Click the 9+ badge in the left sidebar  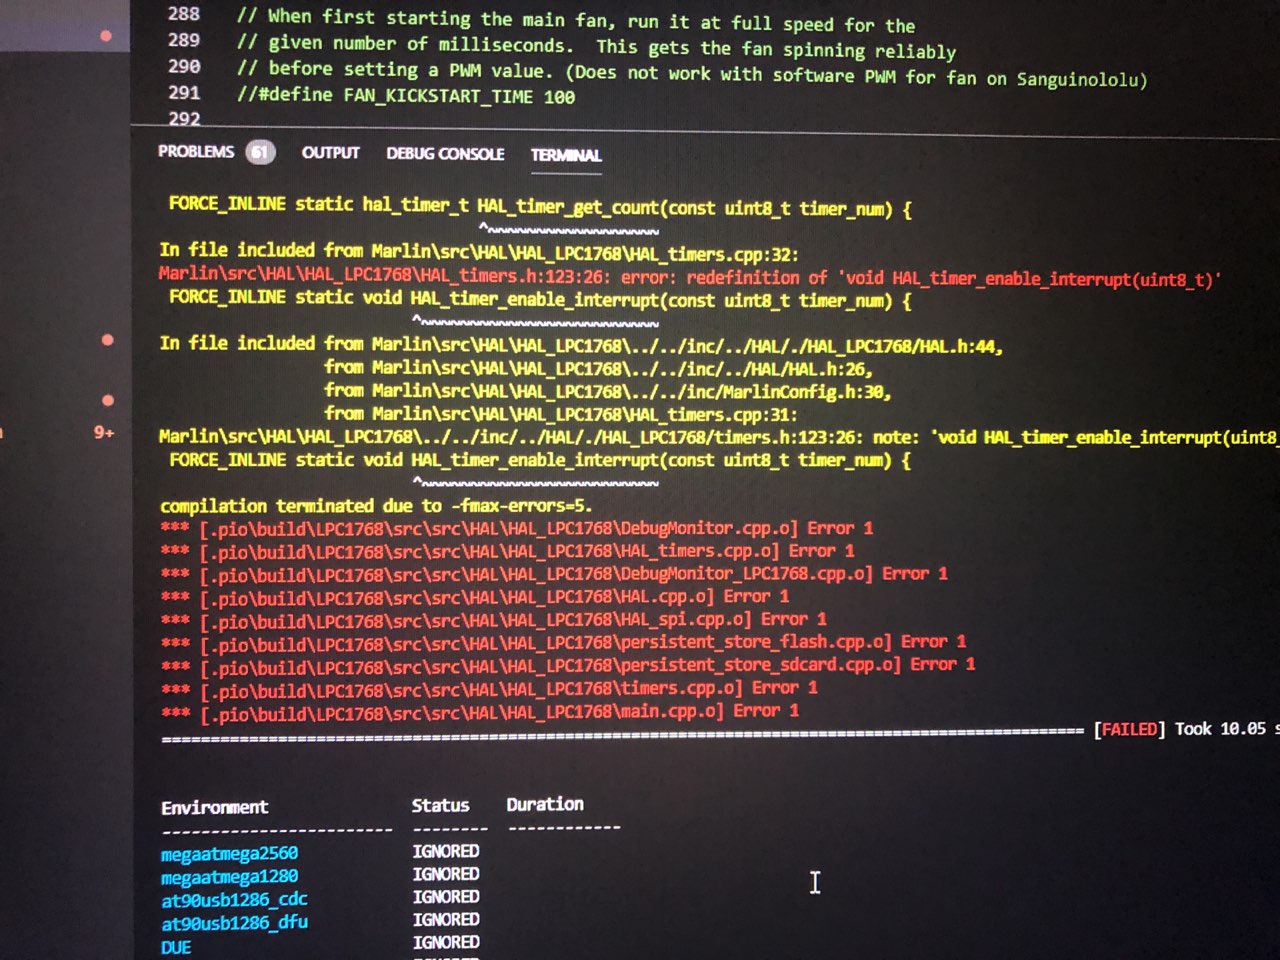[x=104, y=433]
